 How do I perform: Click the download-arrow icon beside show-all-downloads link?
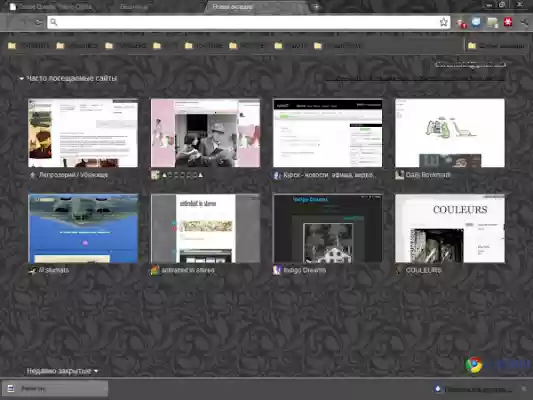pyautogui.click(x=437, y=388)
